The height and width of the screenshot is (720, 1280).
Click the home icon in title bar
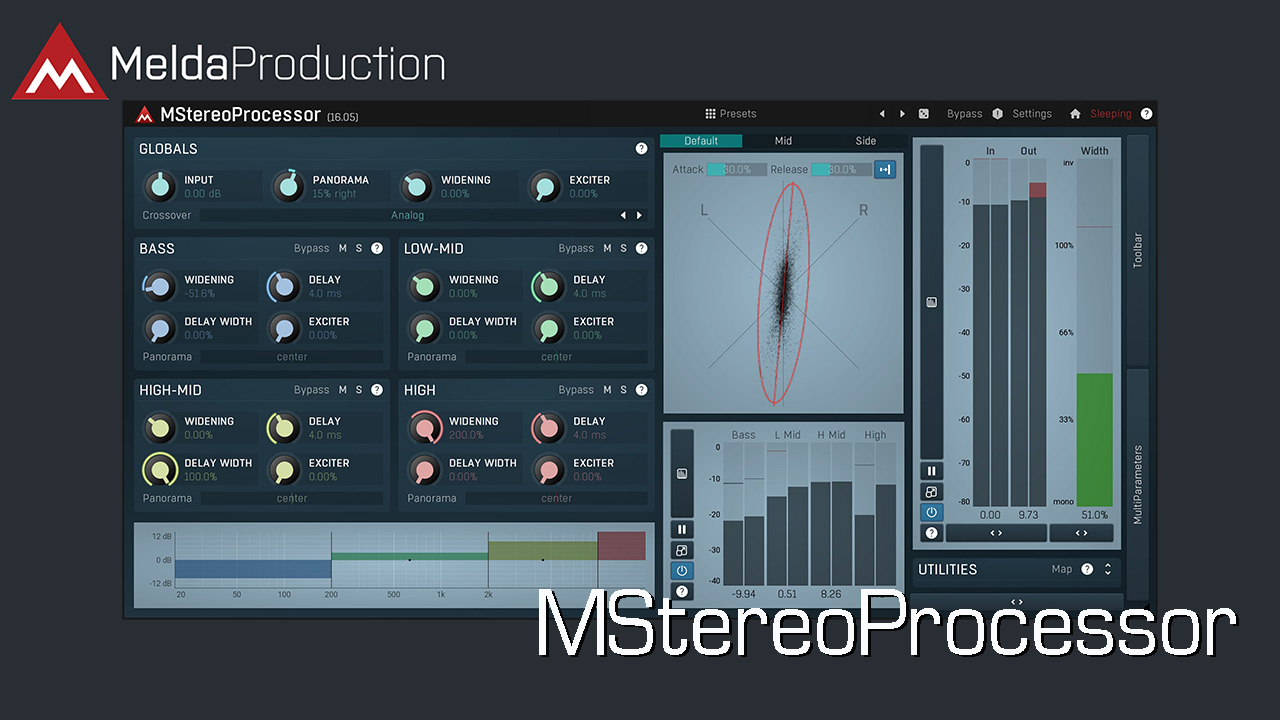1075,114
